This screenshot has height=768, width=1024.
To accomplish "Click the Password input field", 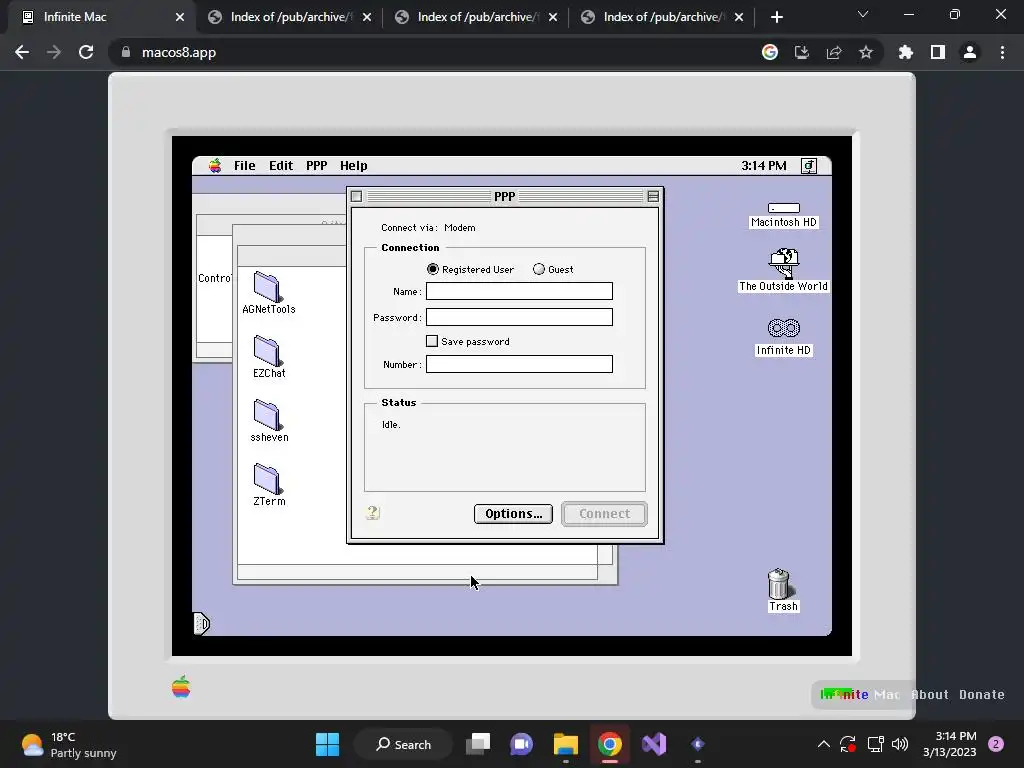I will [519, 317].
